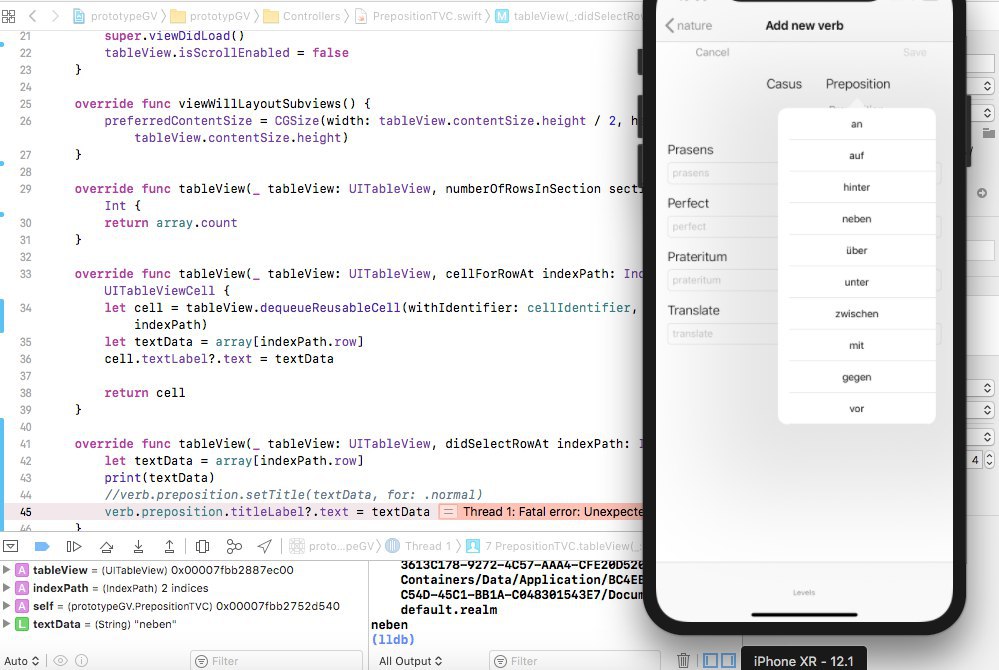
Task: Expand the indexPath variable
Action: (x=7, y=587)
